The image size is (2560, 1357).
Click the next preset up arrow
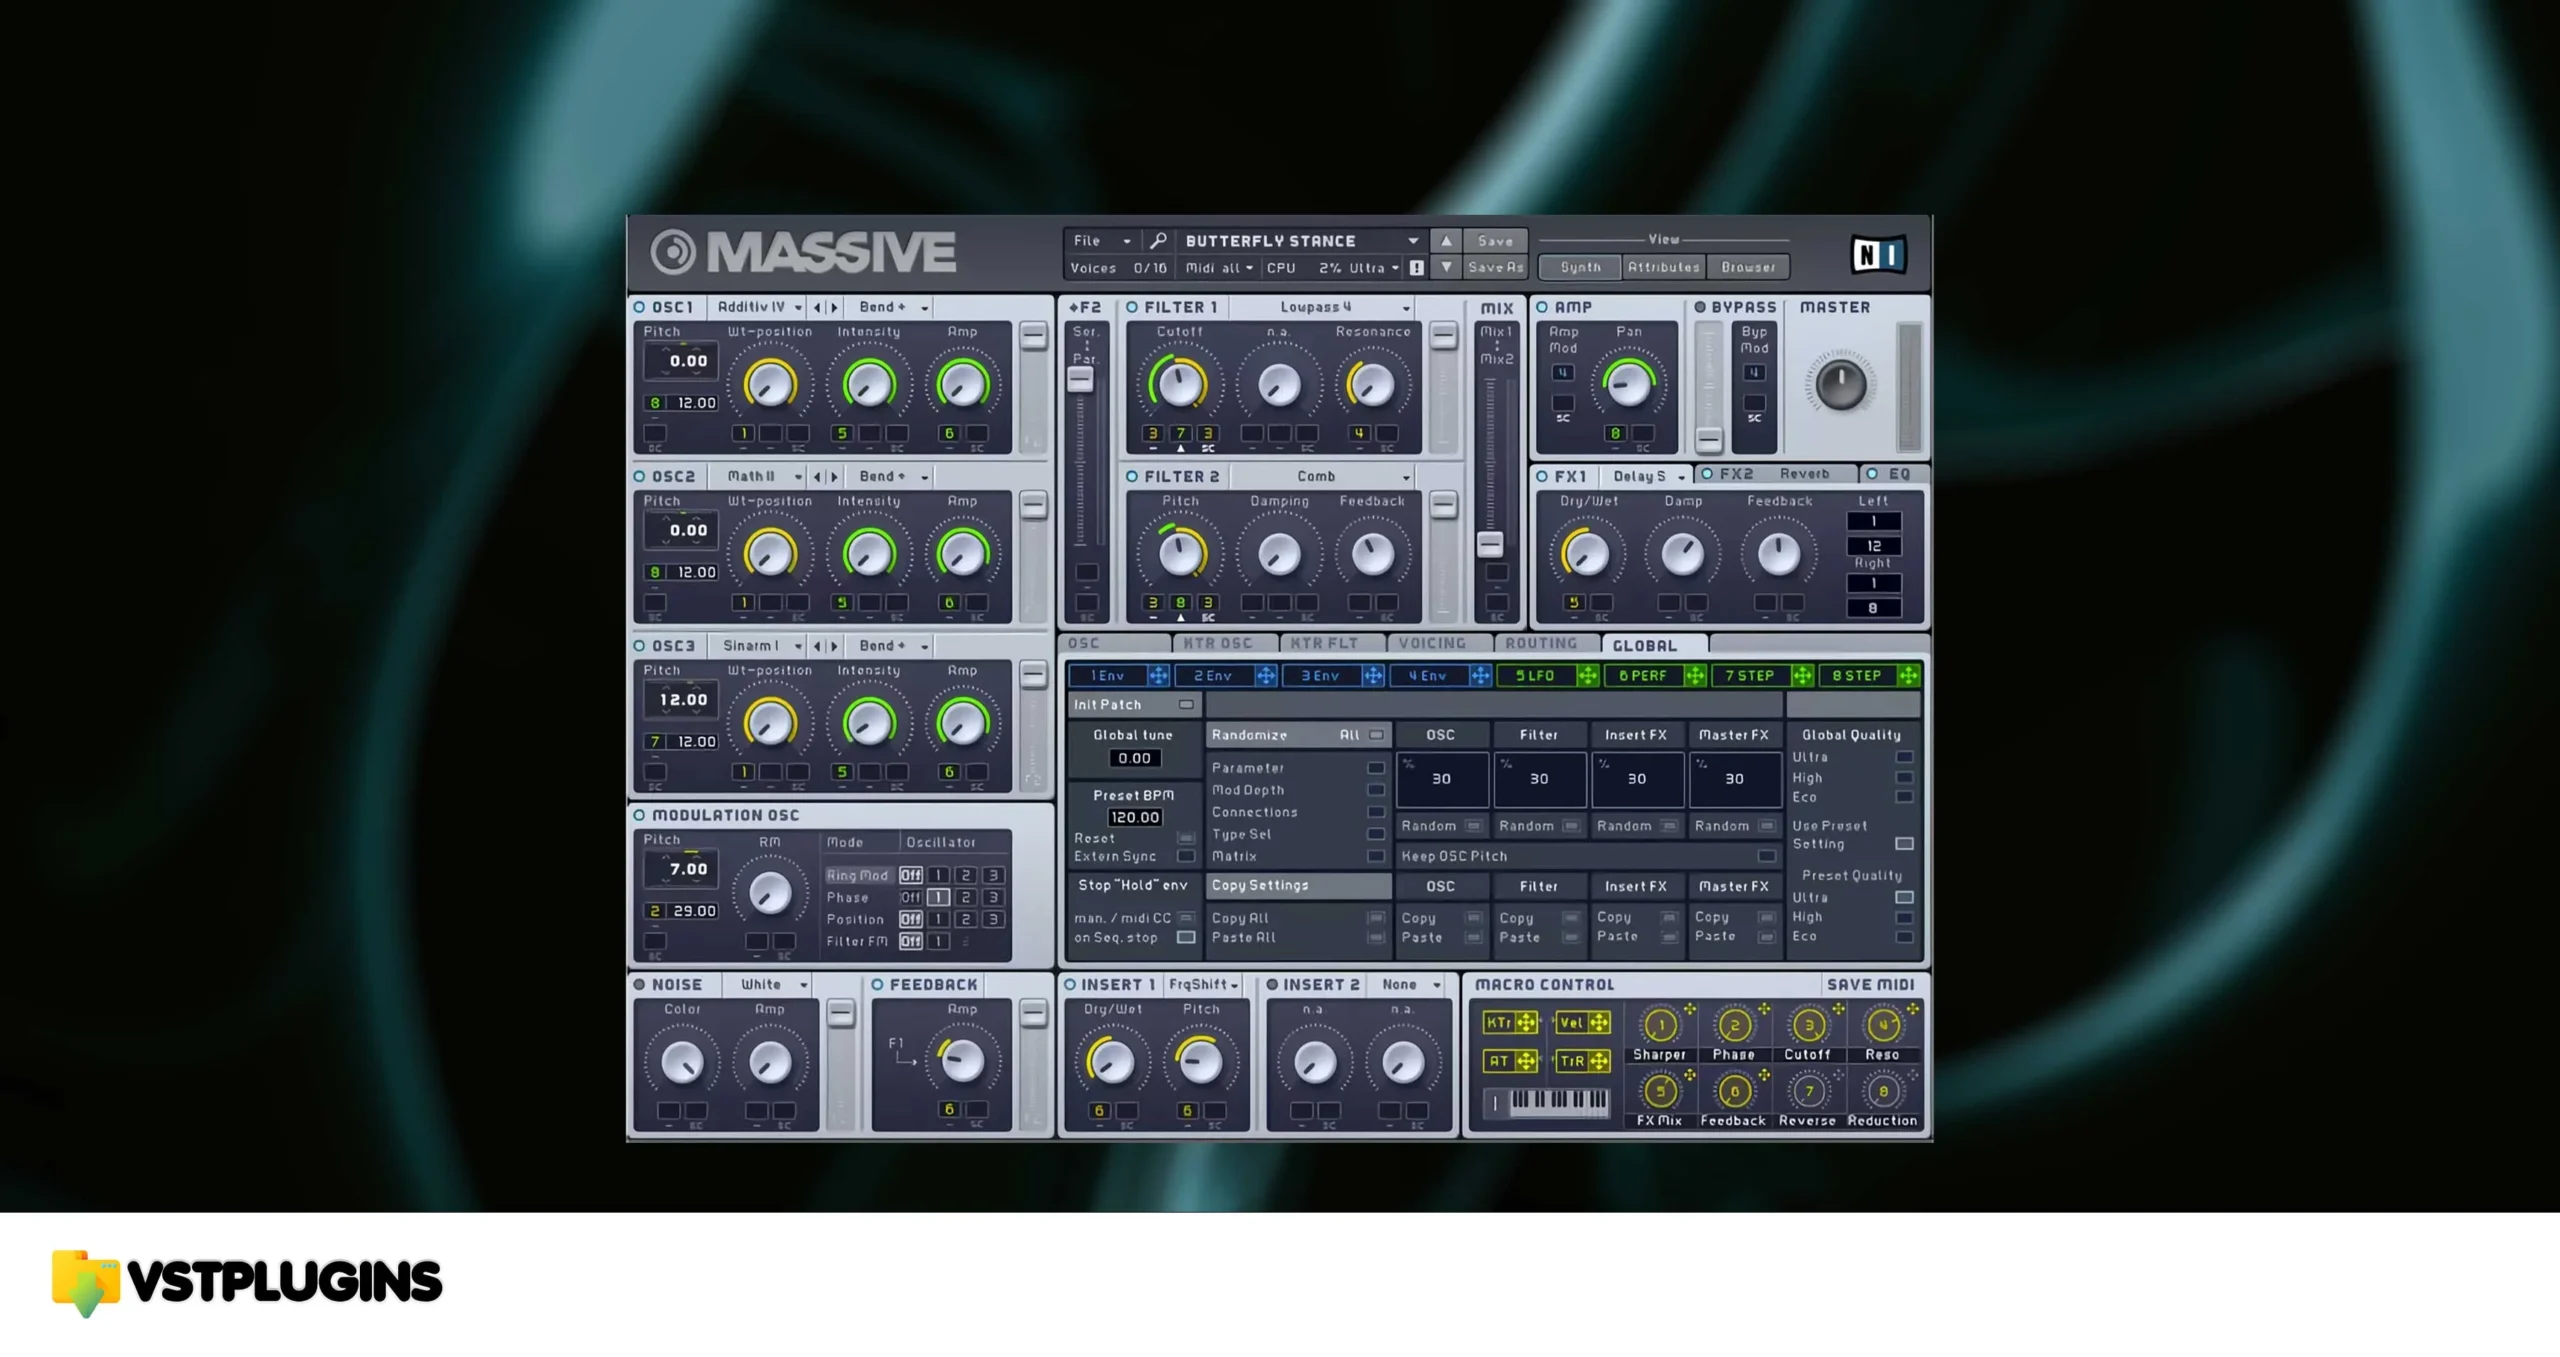(x=1446, y=241)
